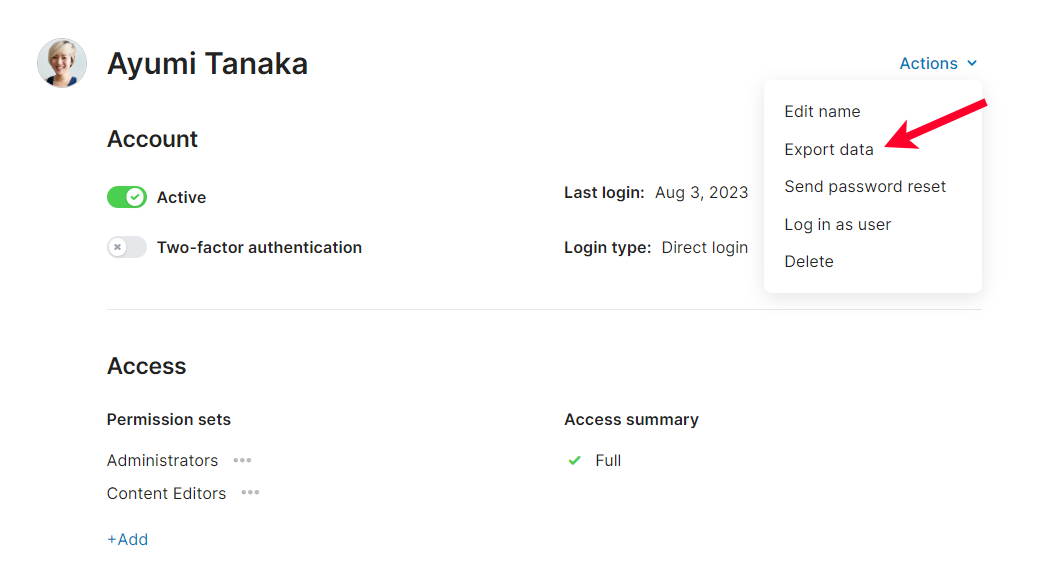Click the Direct login type value
The image size is (1039, 561).
(704, 247)
